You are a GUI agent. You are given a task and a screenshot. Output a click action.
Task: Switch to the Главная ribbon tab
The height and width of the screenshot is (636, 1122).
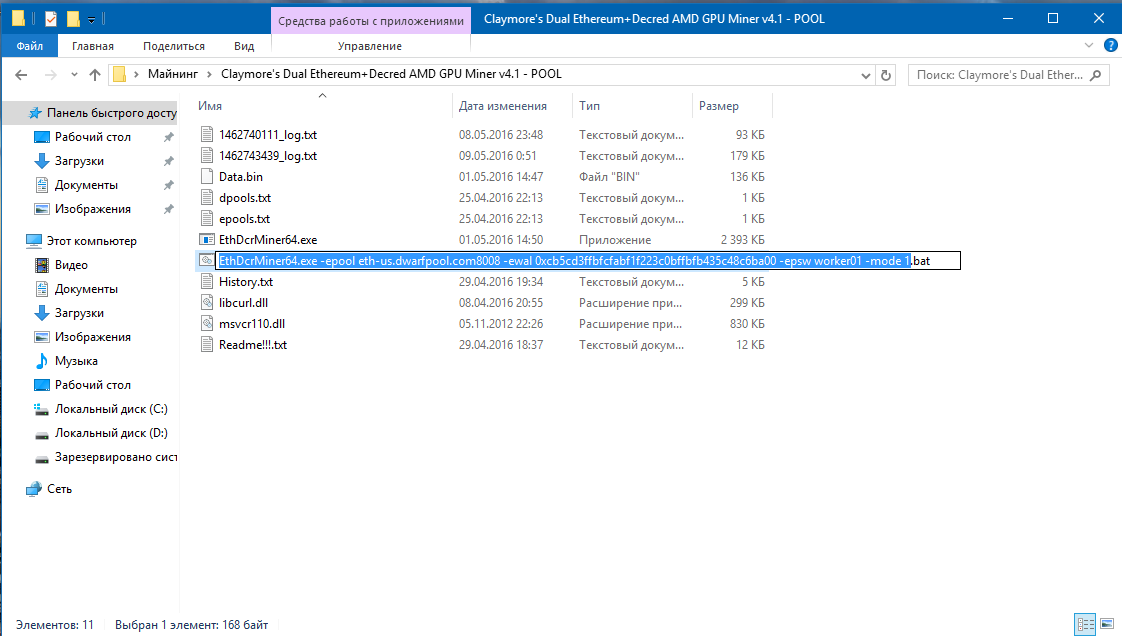(x=92, y=46)
